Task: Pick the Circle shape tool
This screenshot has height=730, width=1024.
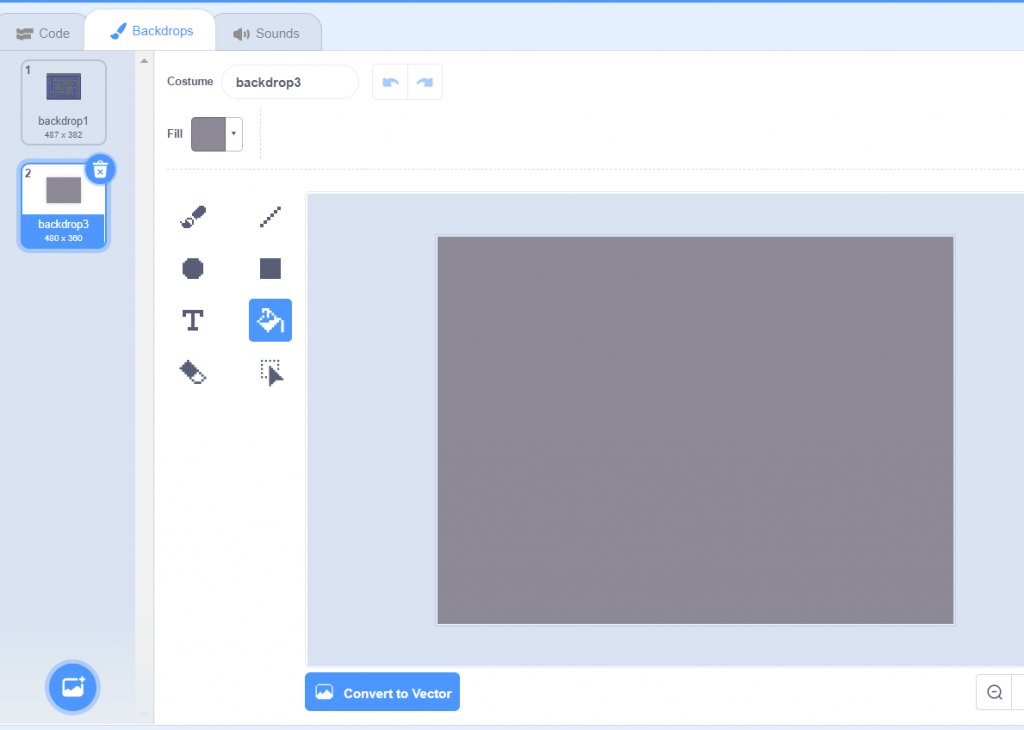Action: [193, 268]
